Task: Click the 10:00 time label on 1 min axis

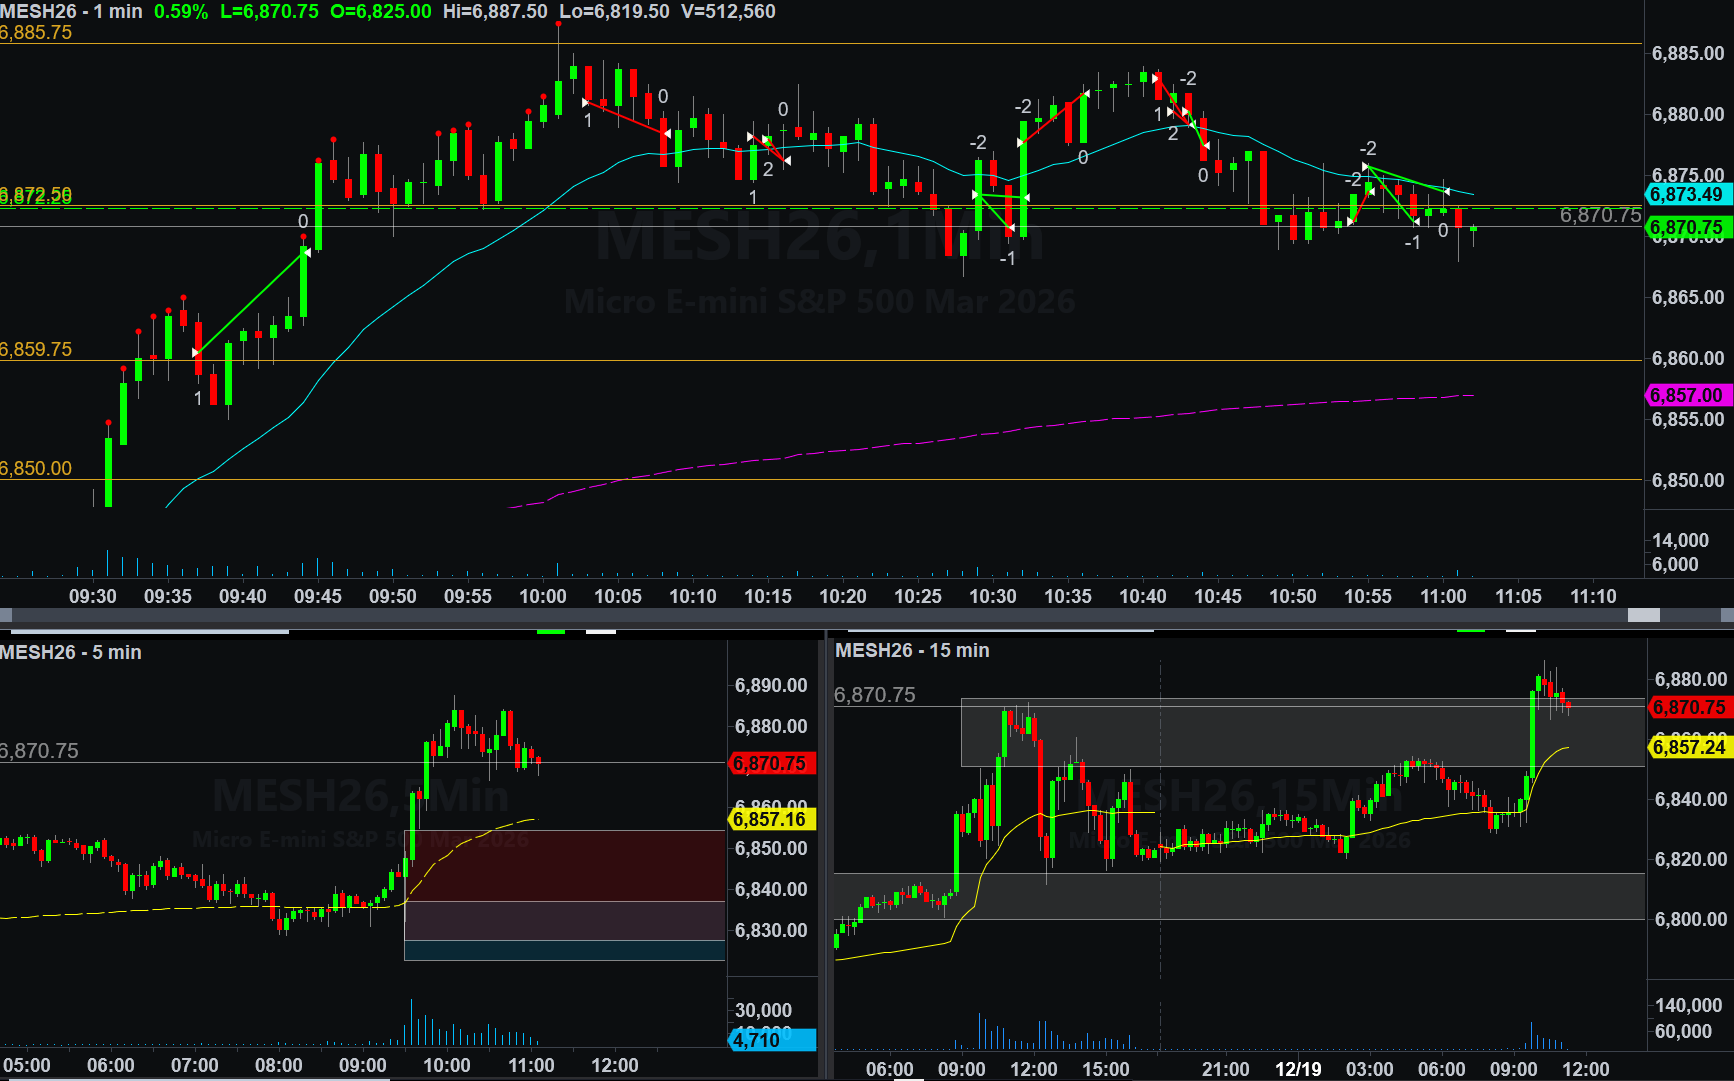Action: pos(543,597)
